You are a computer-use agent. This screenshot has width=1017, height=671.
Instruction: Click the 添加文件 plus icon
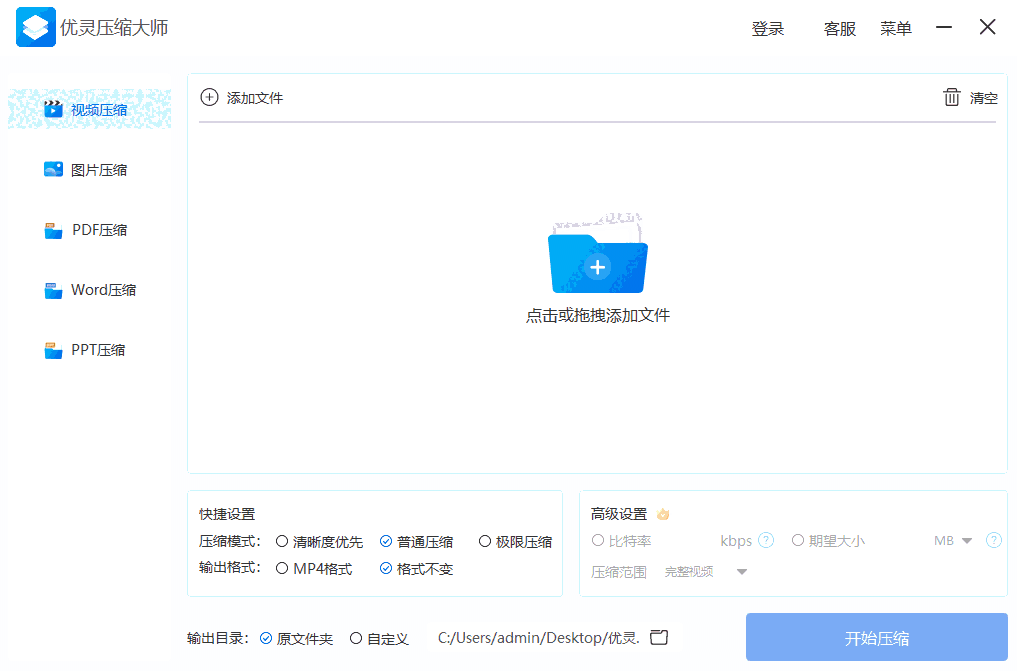(209, 97)
